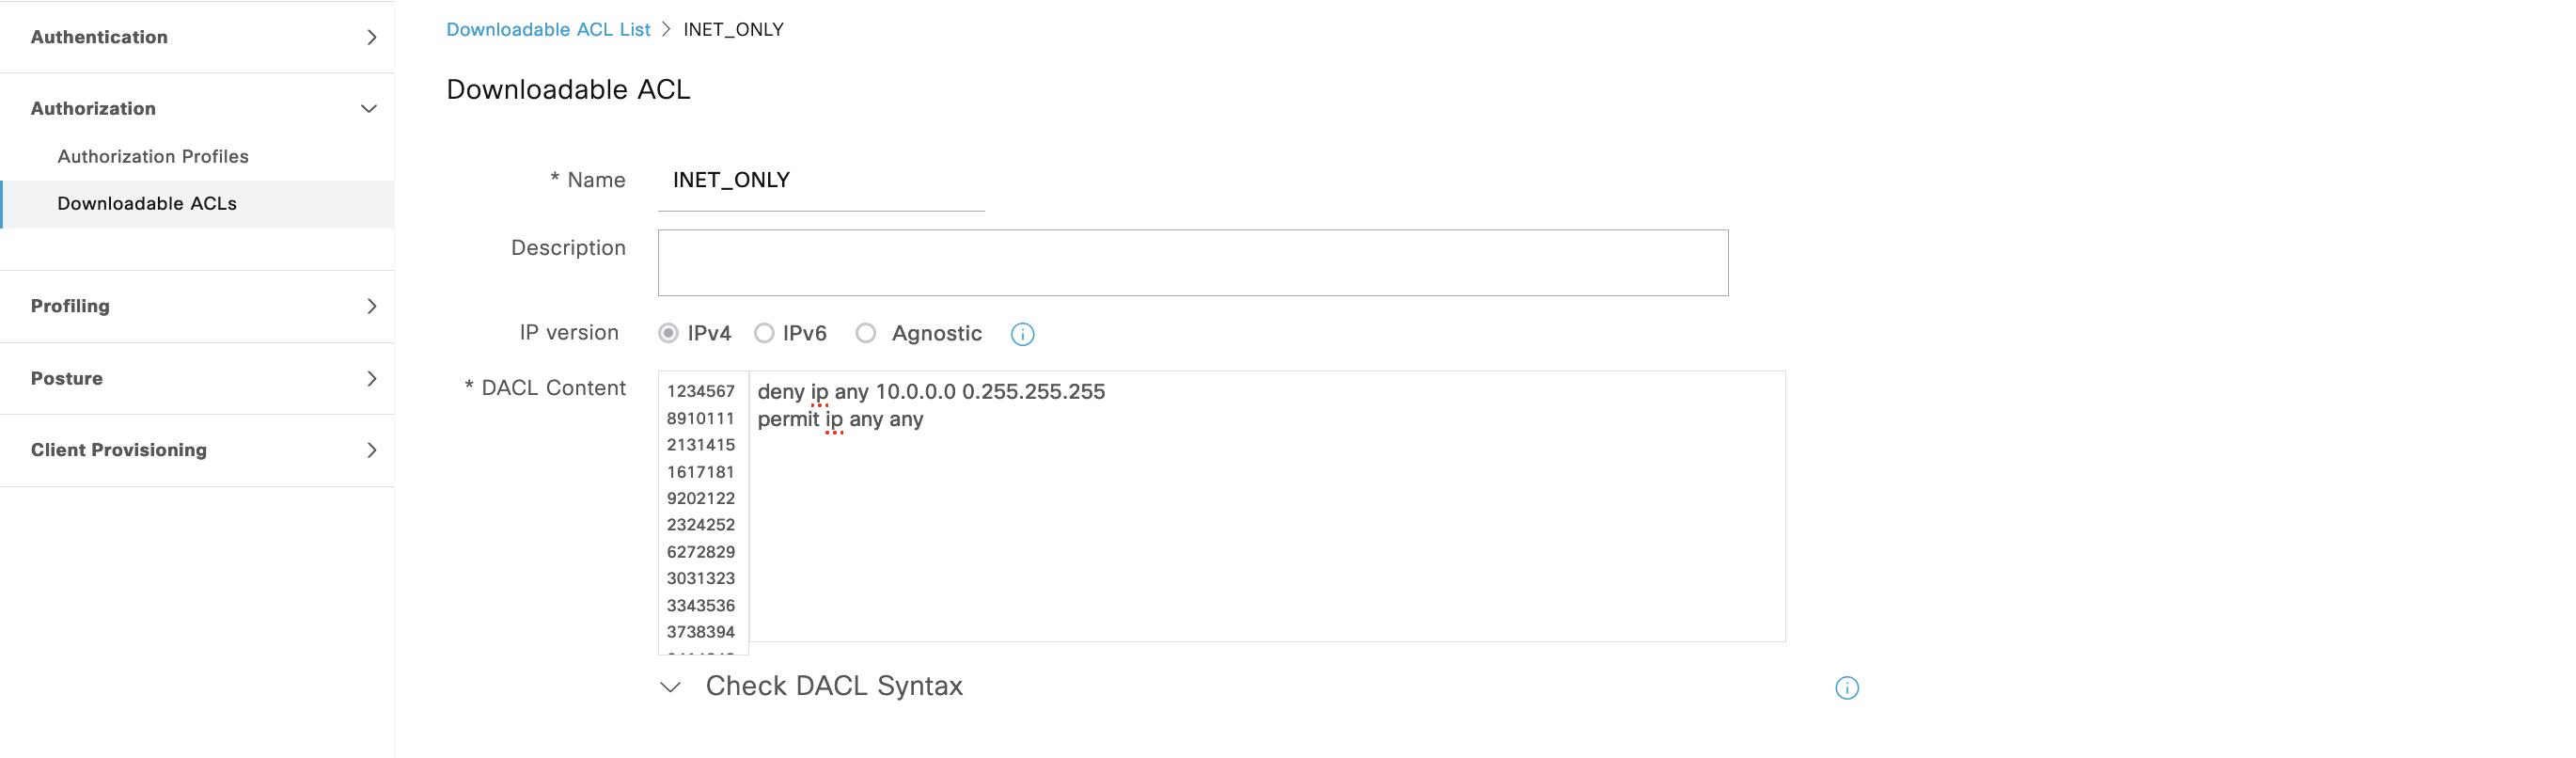The height and width of the screenshot is (758, 2576).
Task: Open Authorization Profiles in sidebar
Action: tap(153, 156)
